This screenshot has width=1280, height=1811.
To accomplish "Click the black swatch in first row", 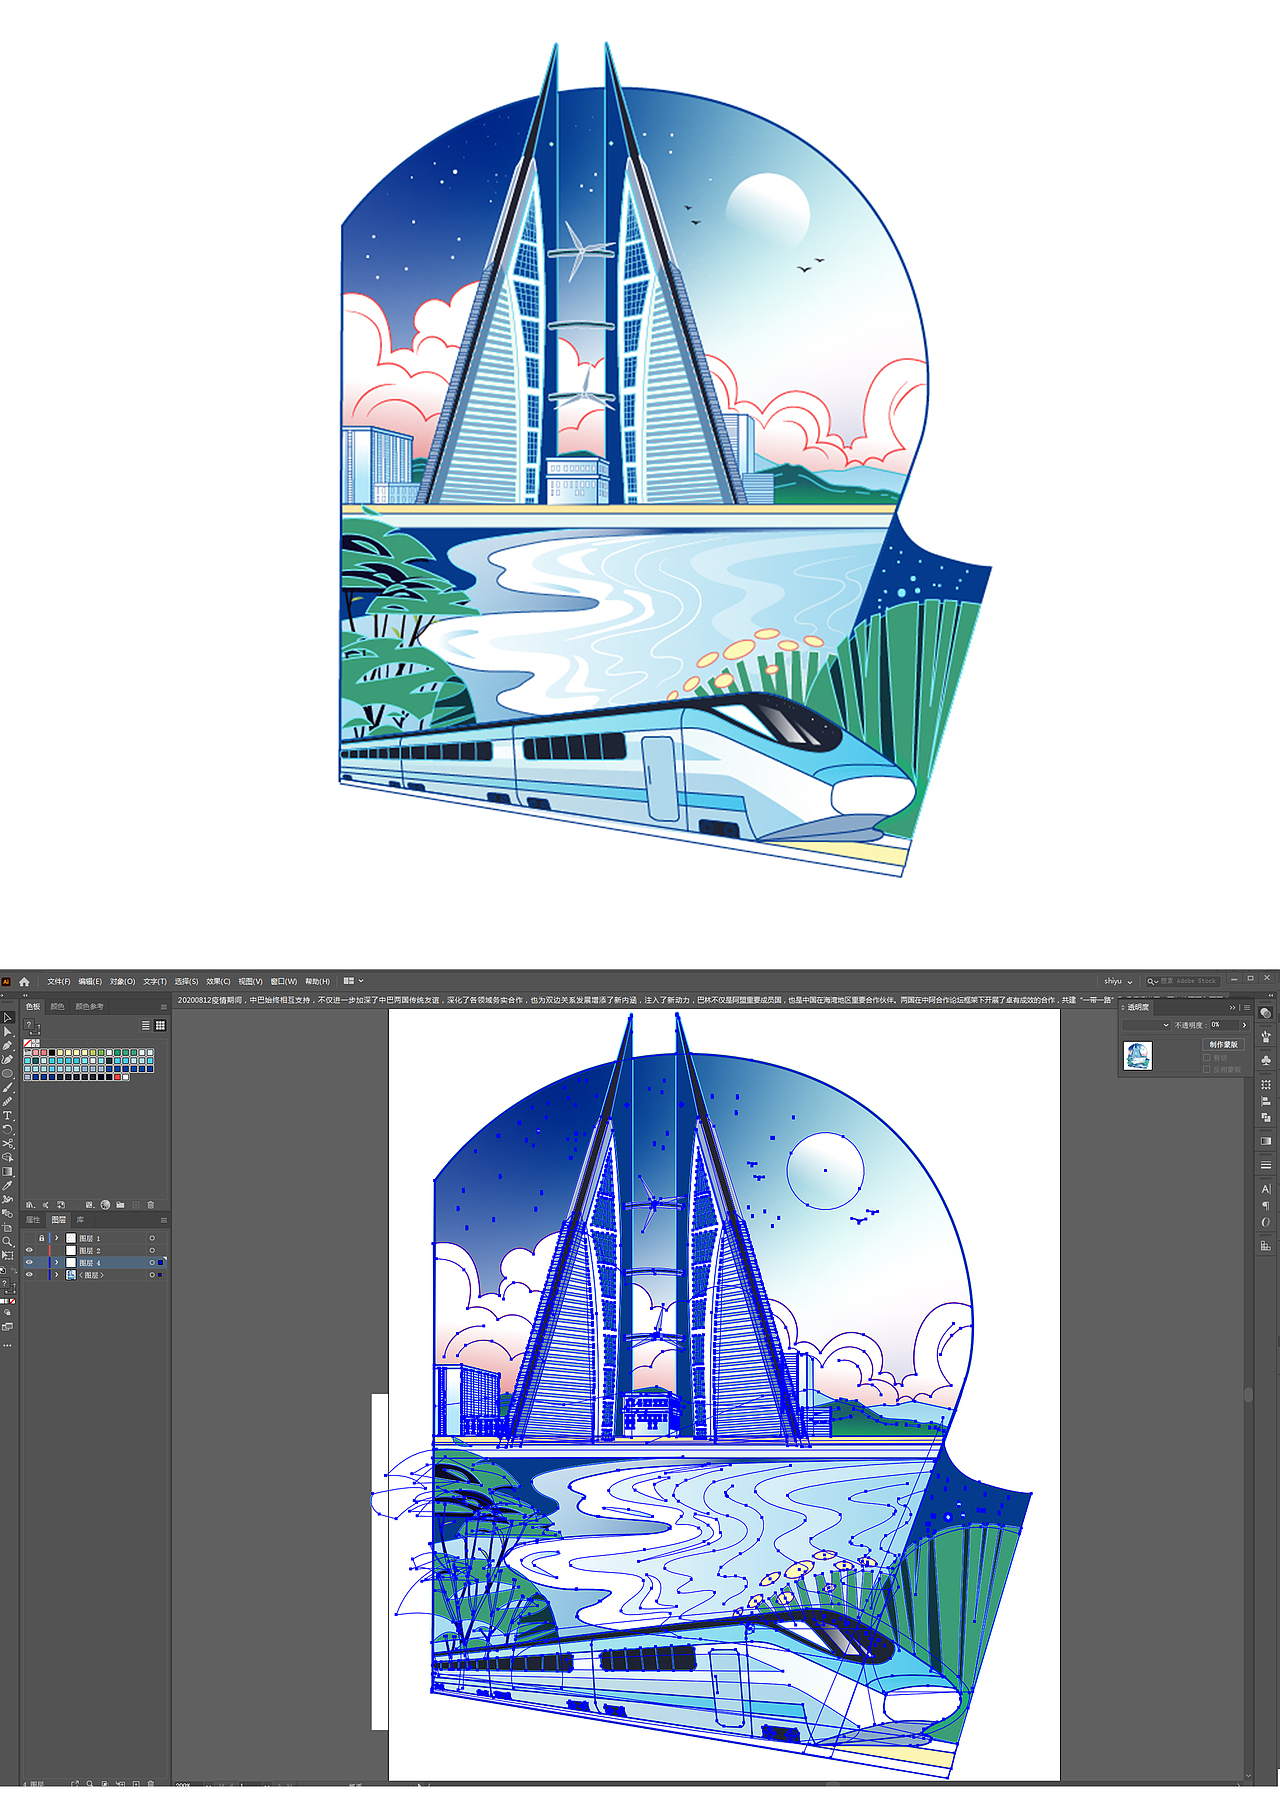I will point(52,1052).
